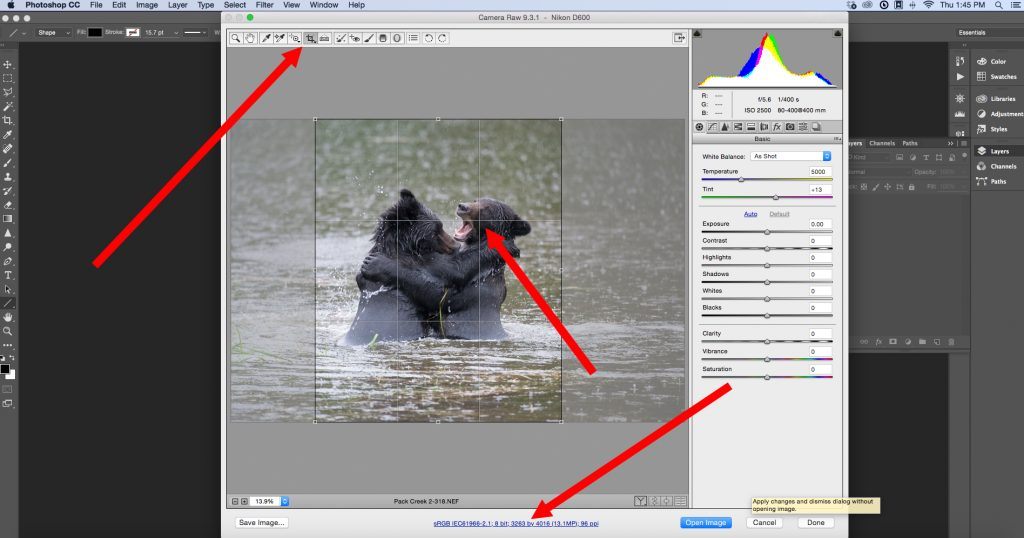Switch to the Channels tab
1024x538 pixels.
pos(882,143)
